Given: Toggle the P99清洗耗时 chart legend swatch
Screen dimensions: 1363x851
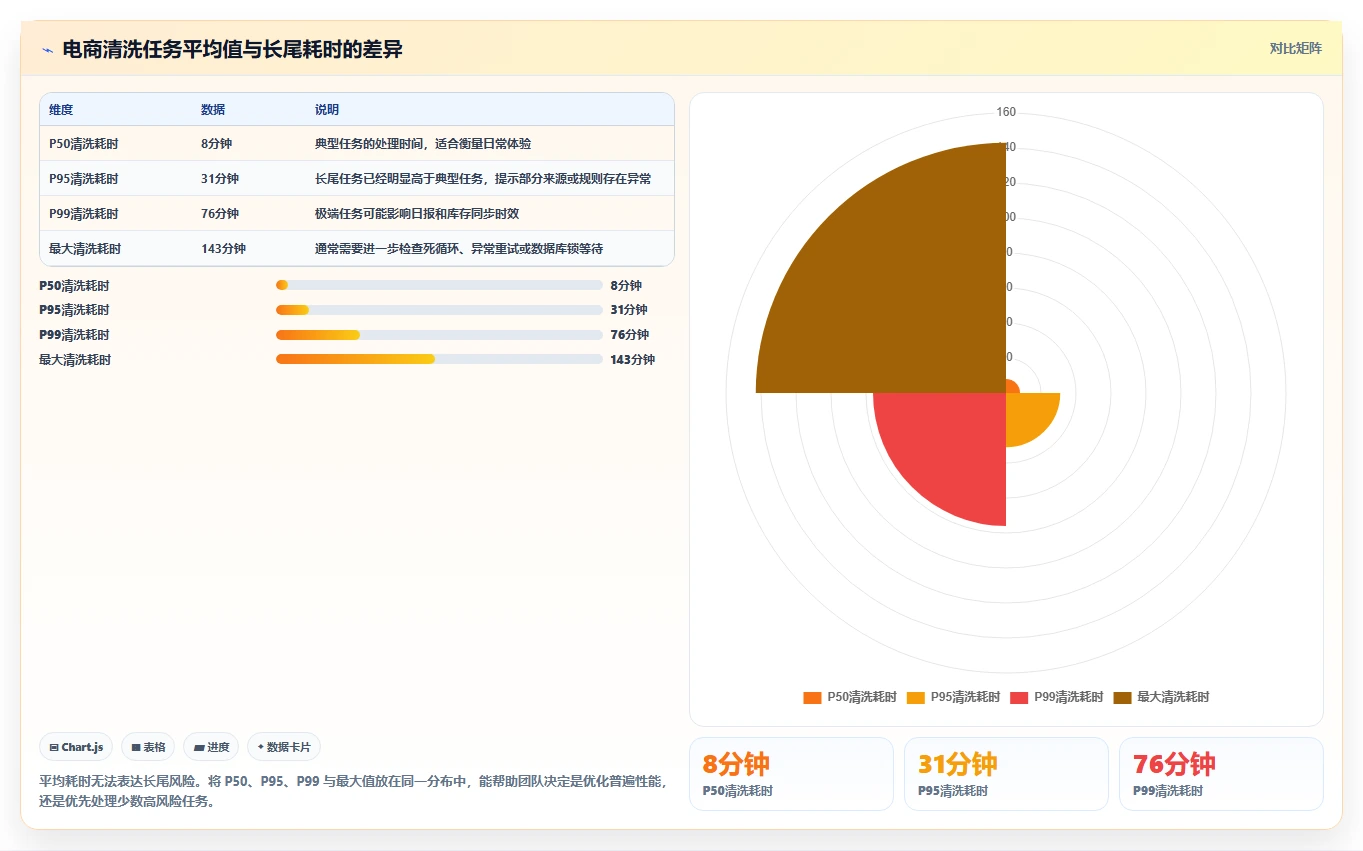Looking at the screenshot, I should click(x=1019, y=698).
